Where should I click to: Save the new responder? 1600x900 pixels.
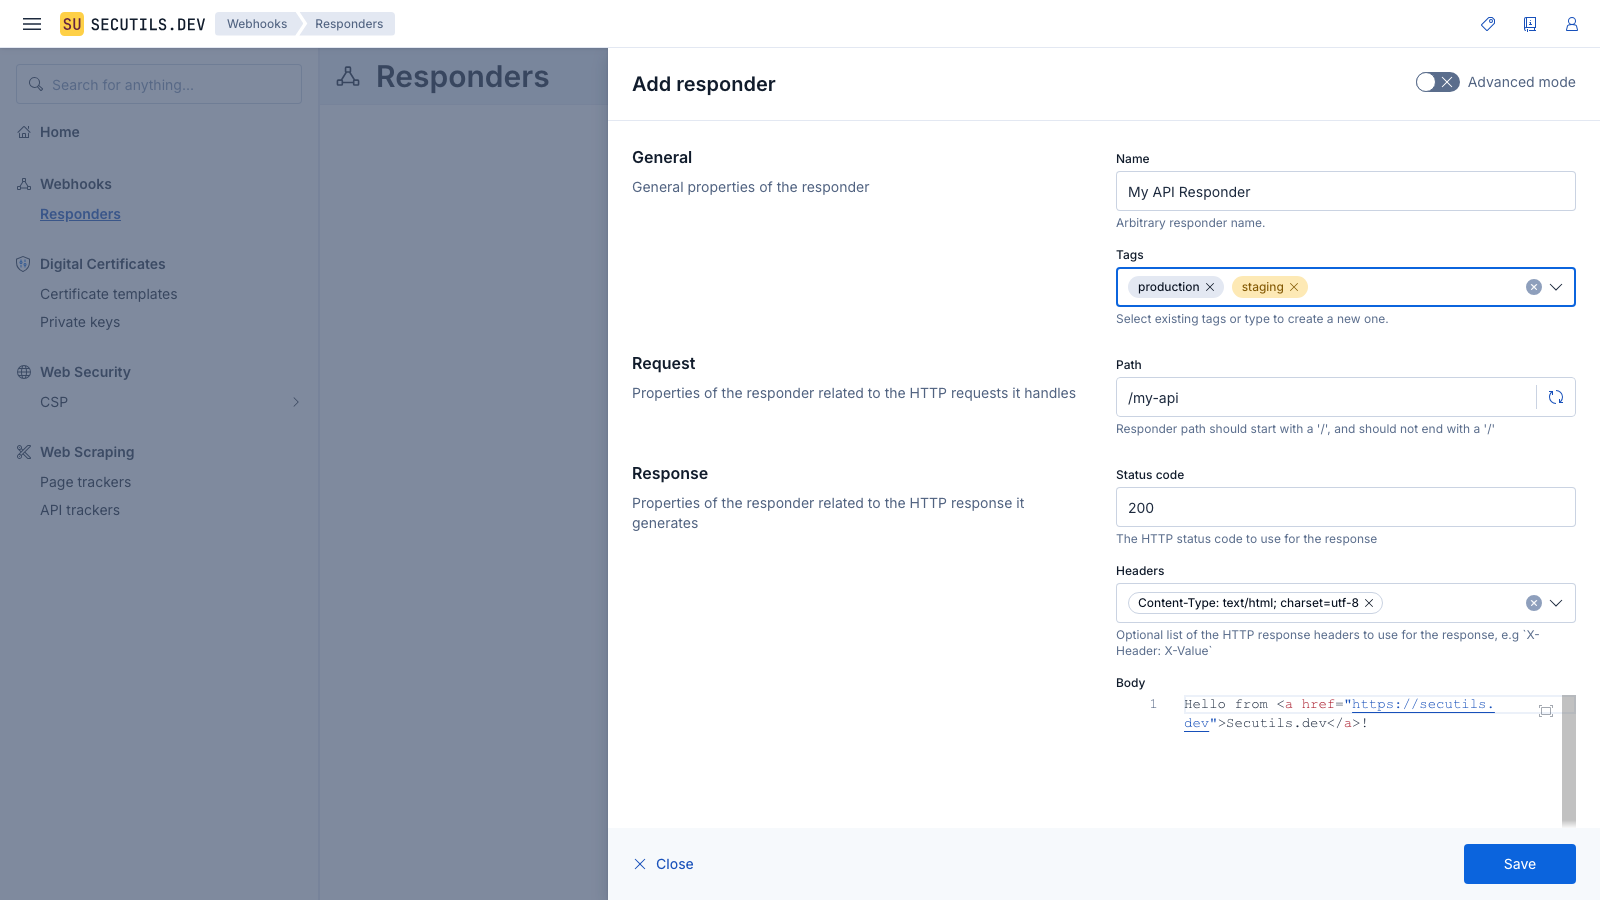pyautogui.click(x=1519, y=864)
